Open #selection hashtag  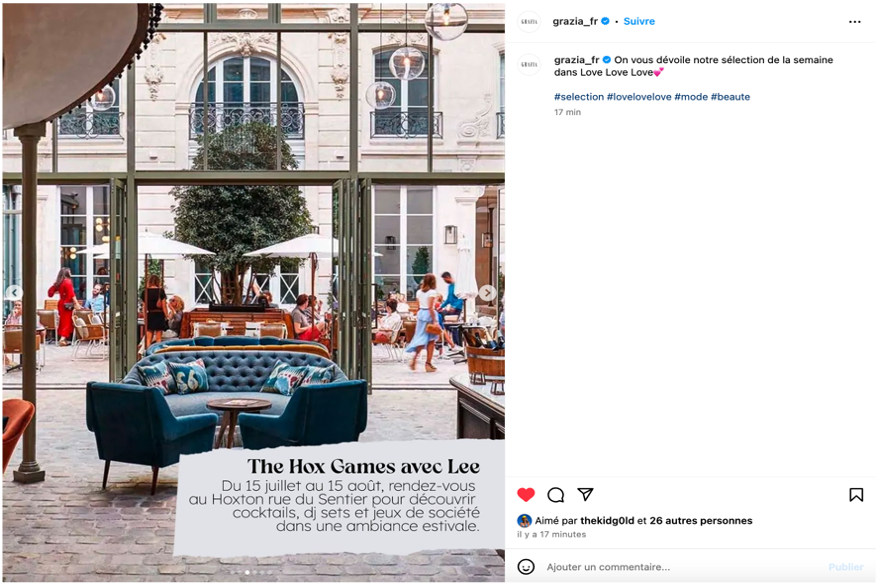tap(579, 97)
